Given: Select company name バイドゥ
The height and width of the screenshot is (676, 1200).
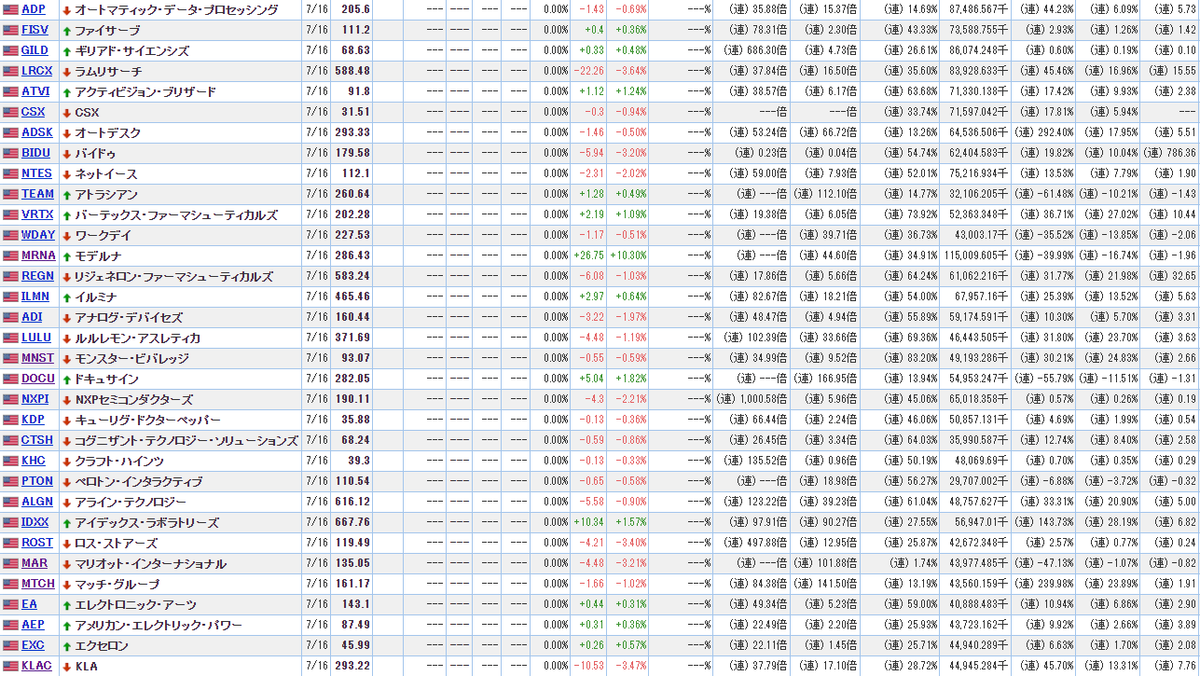Looking at the screenshot, I should [95, 153].
